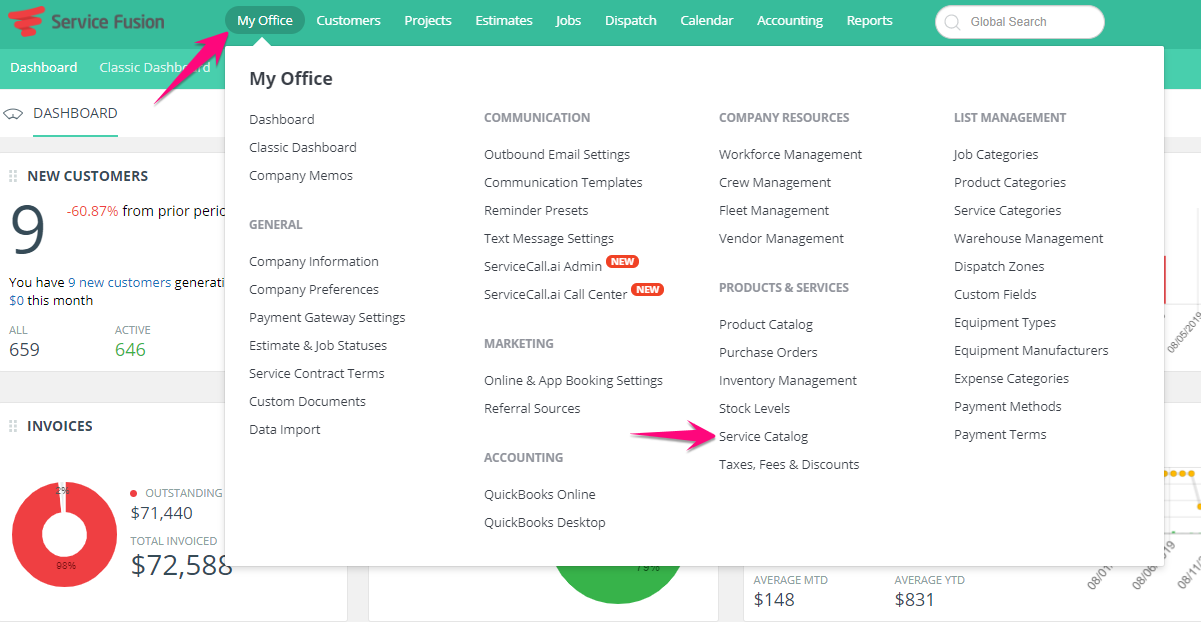
Task: Click into the Global Search field
Action: (x=1020, y=22)
